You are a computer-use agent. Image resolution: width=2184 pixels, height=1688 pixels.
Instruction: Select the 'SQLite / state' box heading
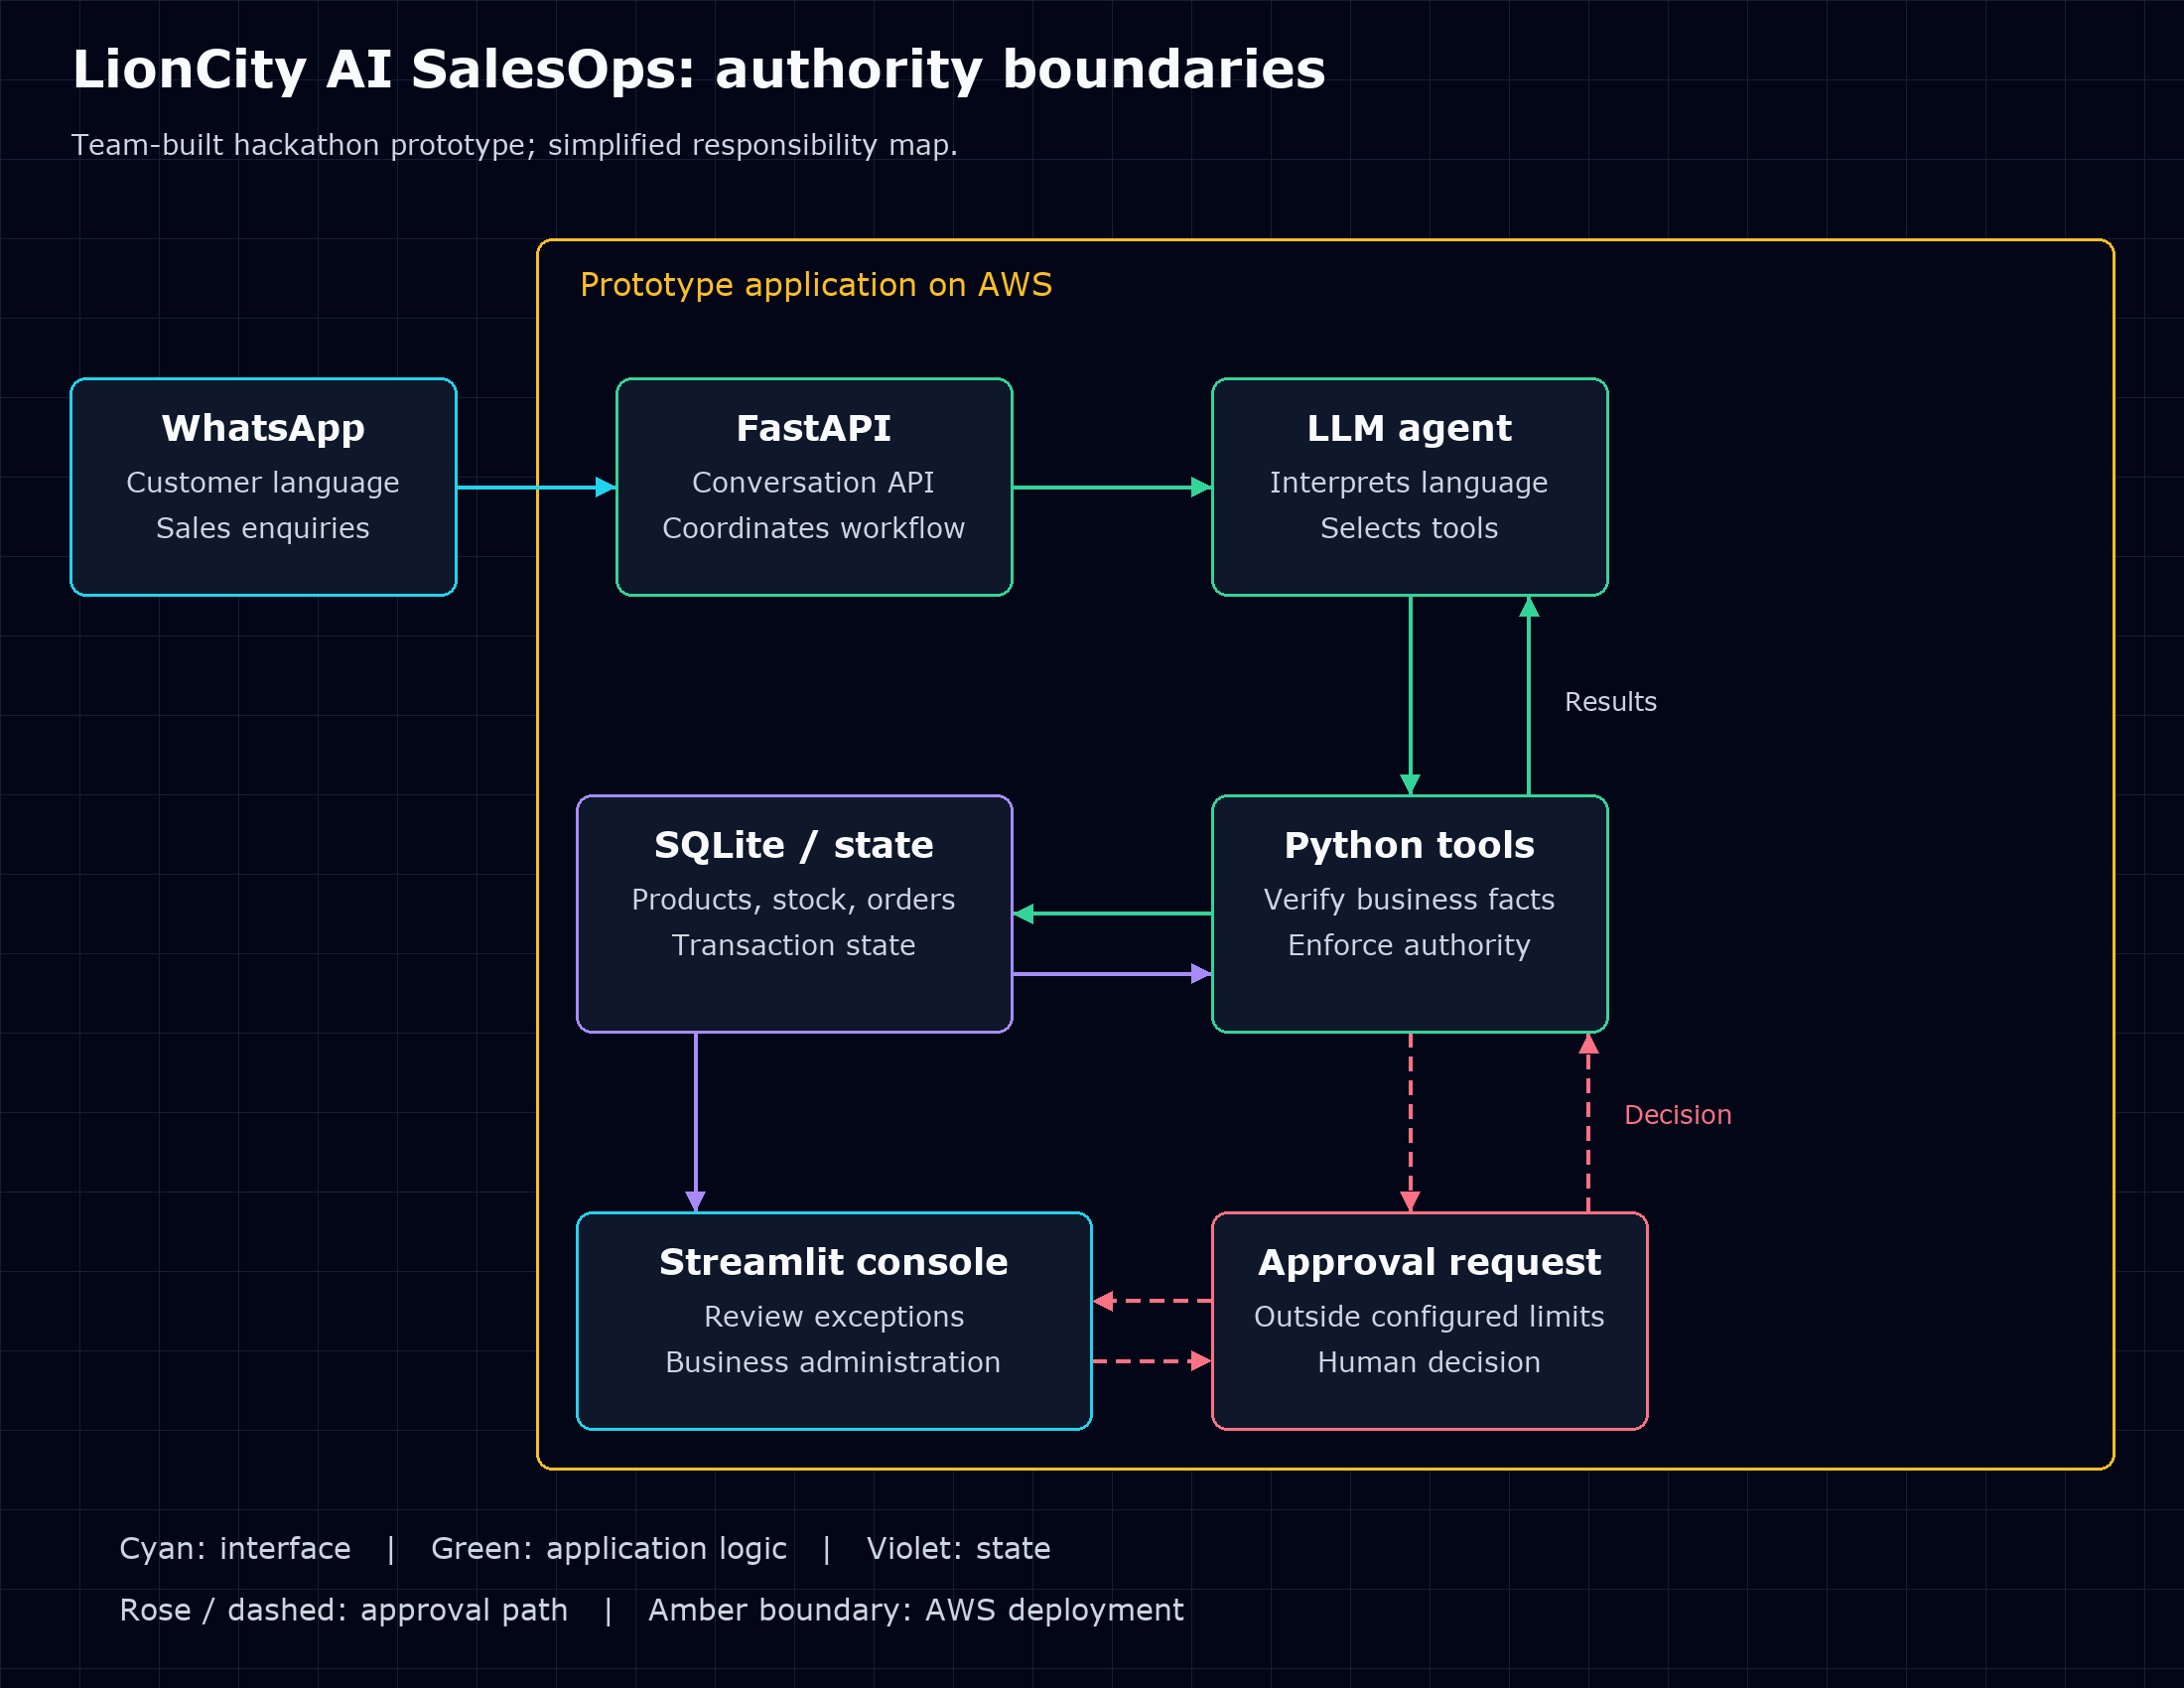tap(794, 845)
